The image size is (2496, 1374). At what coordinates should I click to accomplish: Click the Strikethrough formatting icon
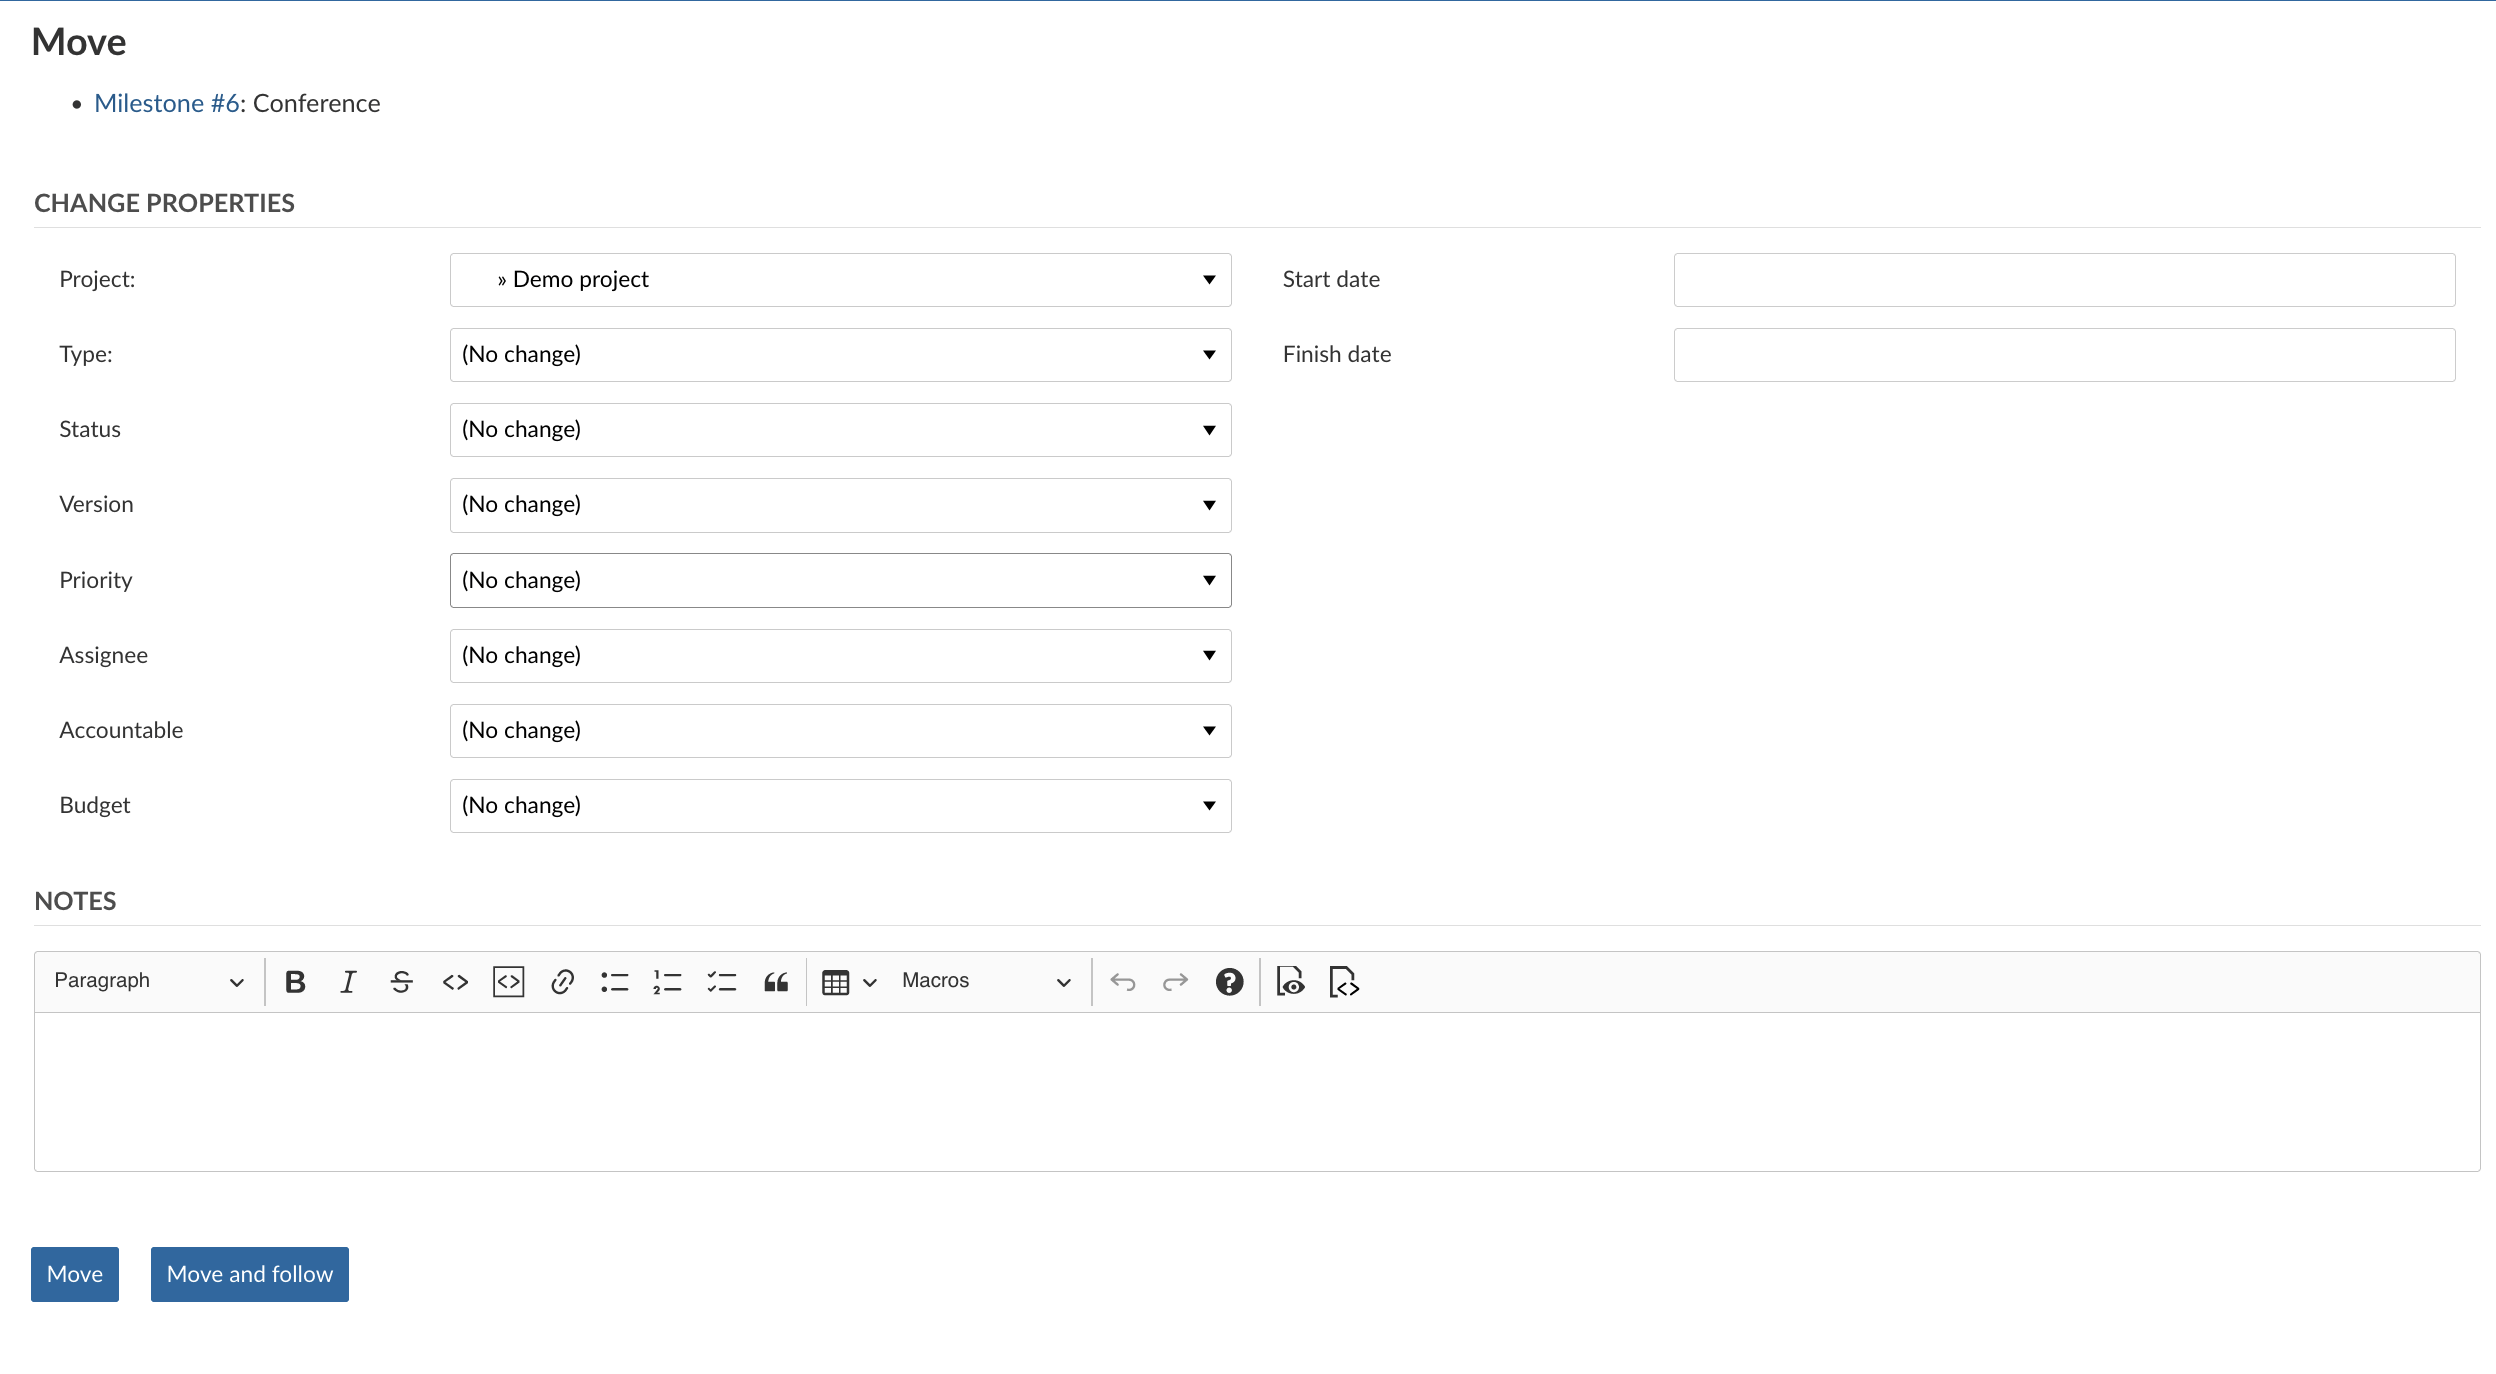pyautogui.click(x=398, y=981)
